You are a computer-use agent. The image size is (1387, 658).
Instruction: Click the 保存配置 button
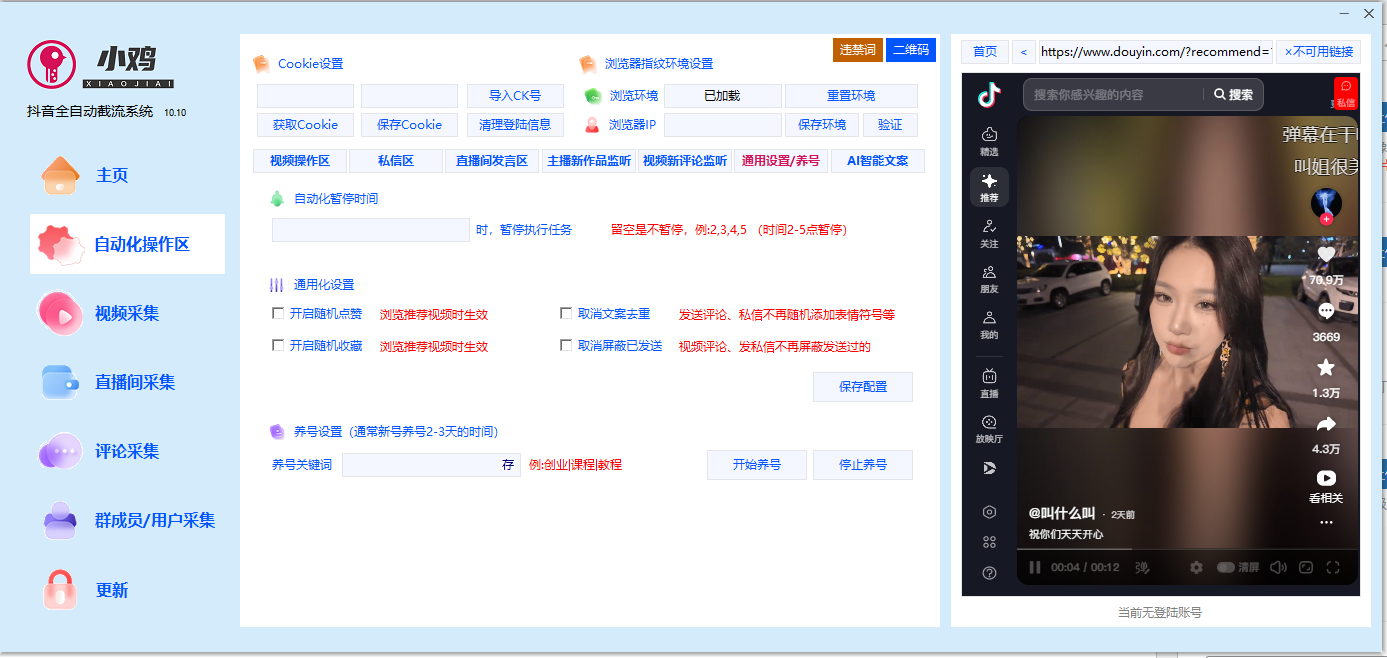click(x=862, y=387)
